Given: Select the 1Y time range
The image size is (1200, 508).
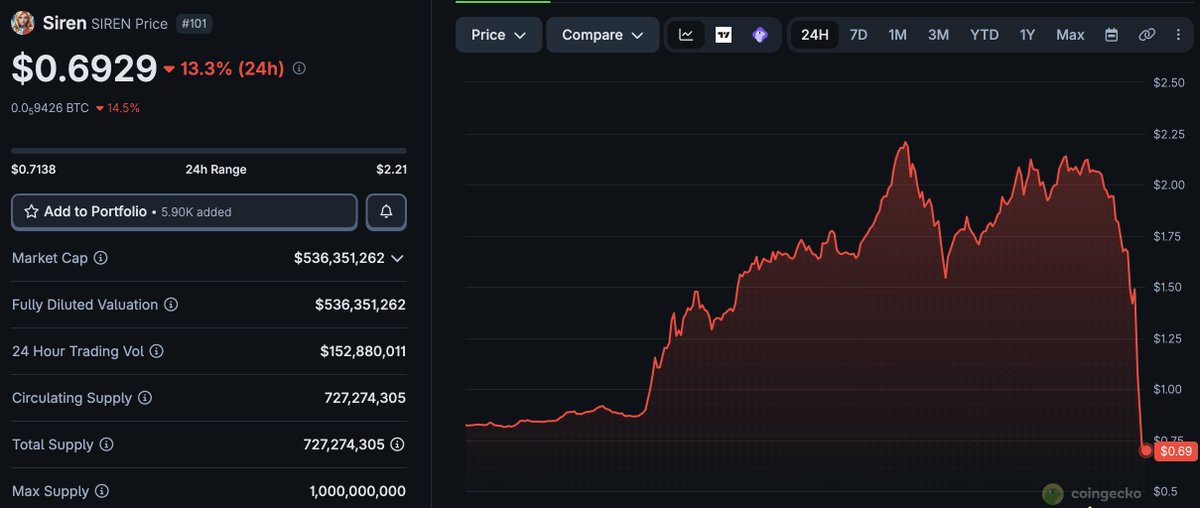Looking at the screenshot, I should pyautogui.click(x=1027, y=35).
